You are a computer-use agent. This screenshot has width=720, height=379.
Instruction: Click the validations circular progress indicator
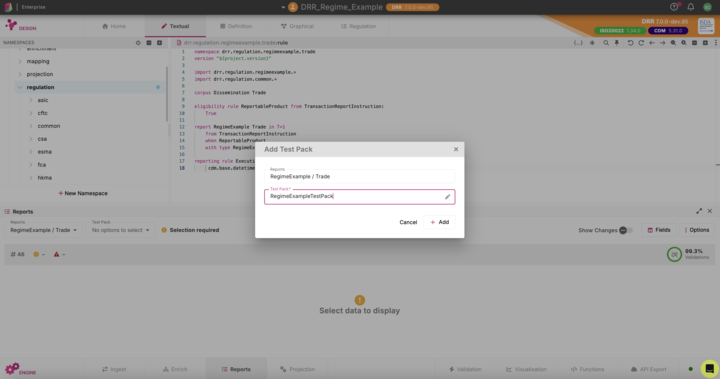click(x=674, y=254)
